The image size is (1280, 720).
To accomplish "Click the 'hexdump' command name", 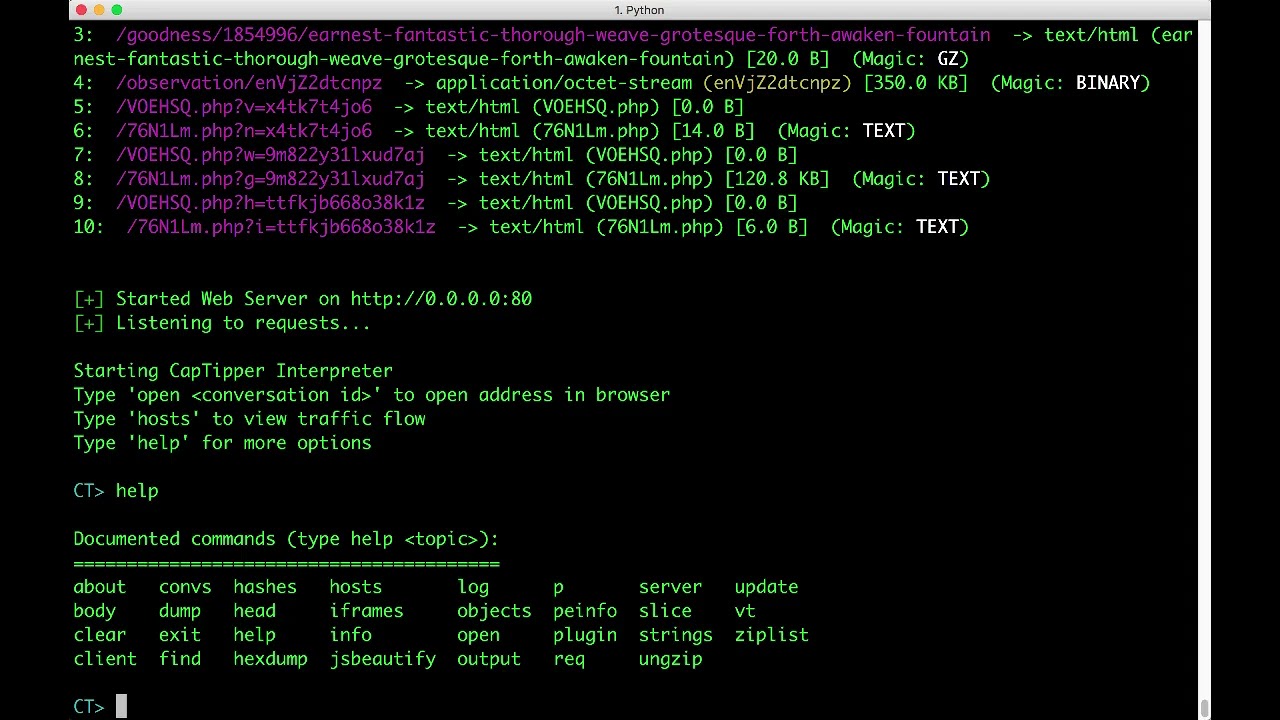I will click(x=271, y=659).
